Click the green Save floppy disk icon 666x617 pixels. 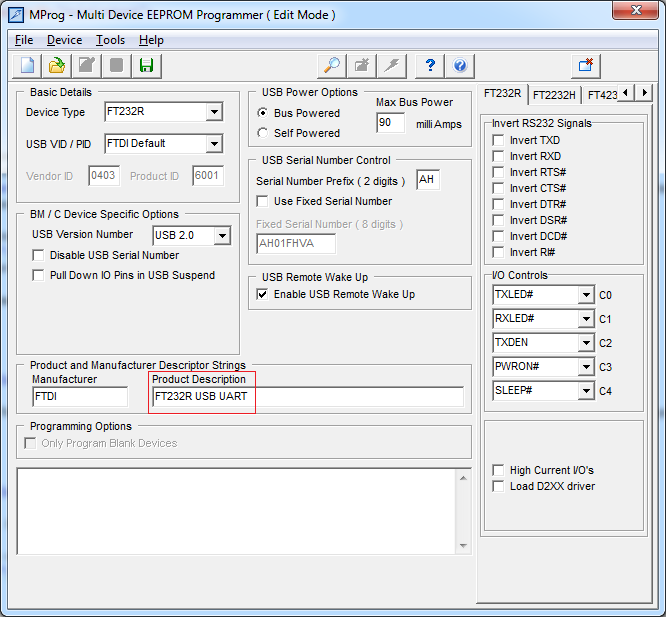[x=147, y=65]
